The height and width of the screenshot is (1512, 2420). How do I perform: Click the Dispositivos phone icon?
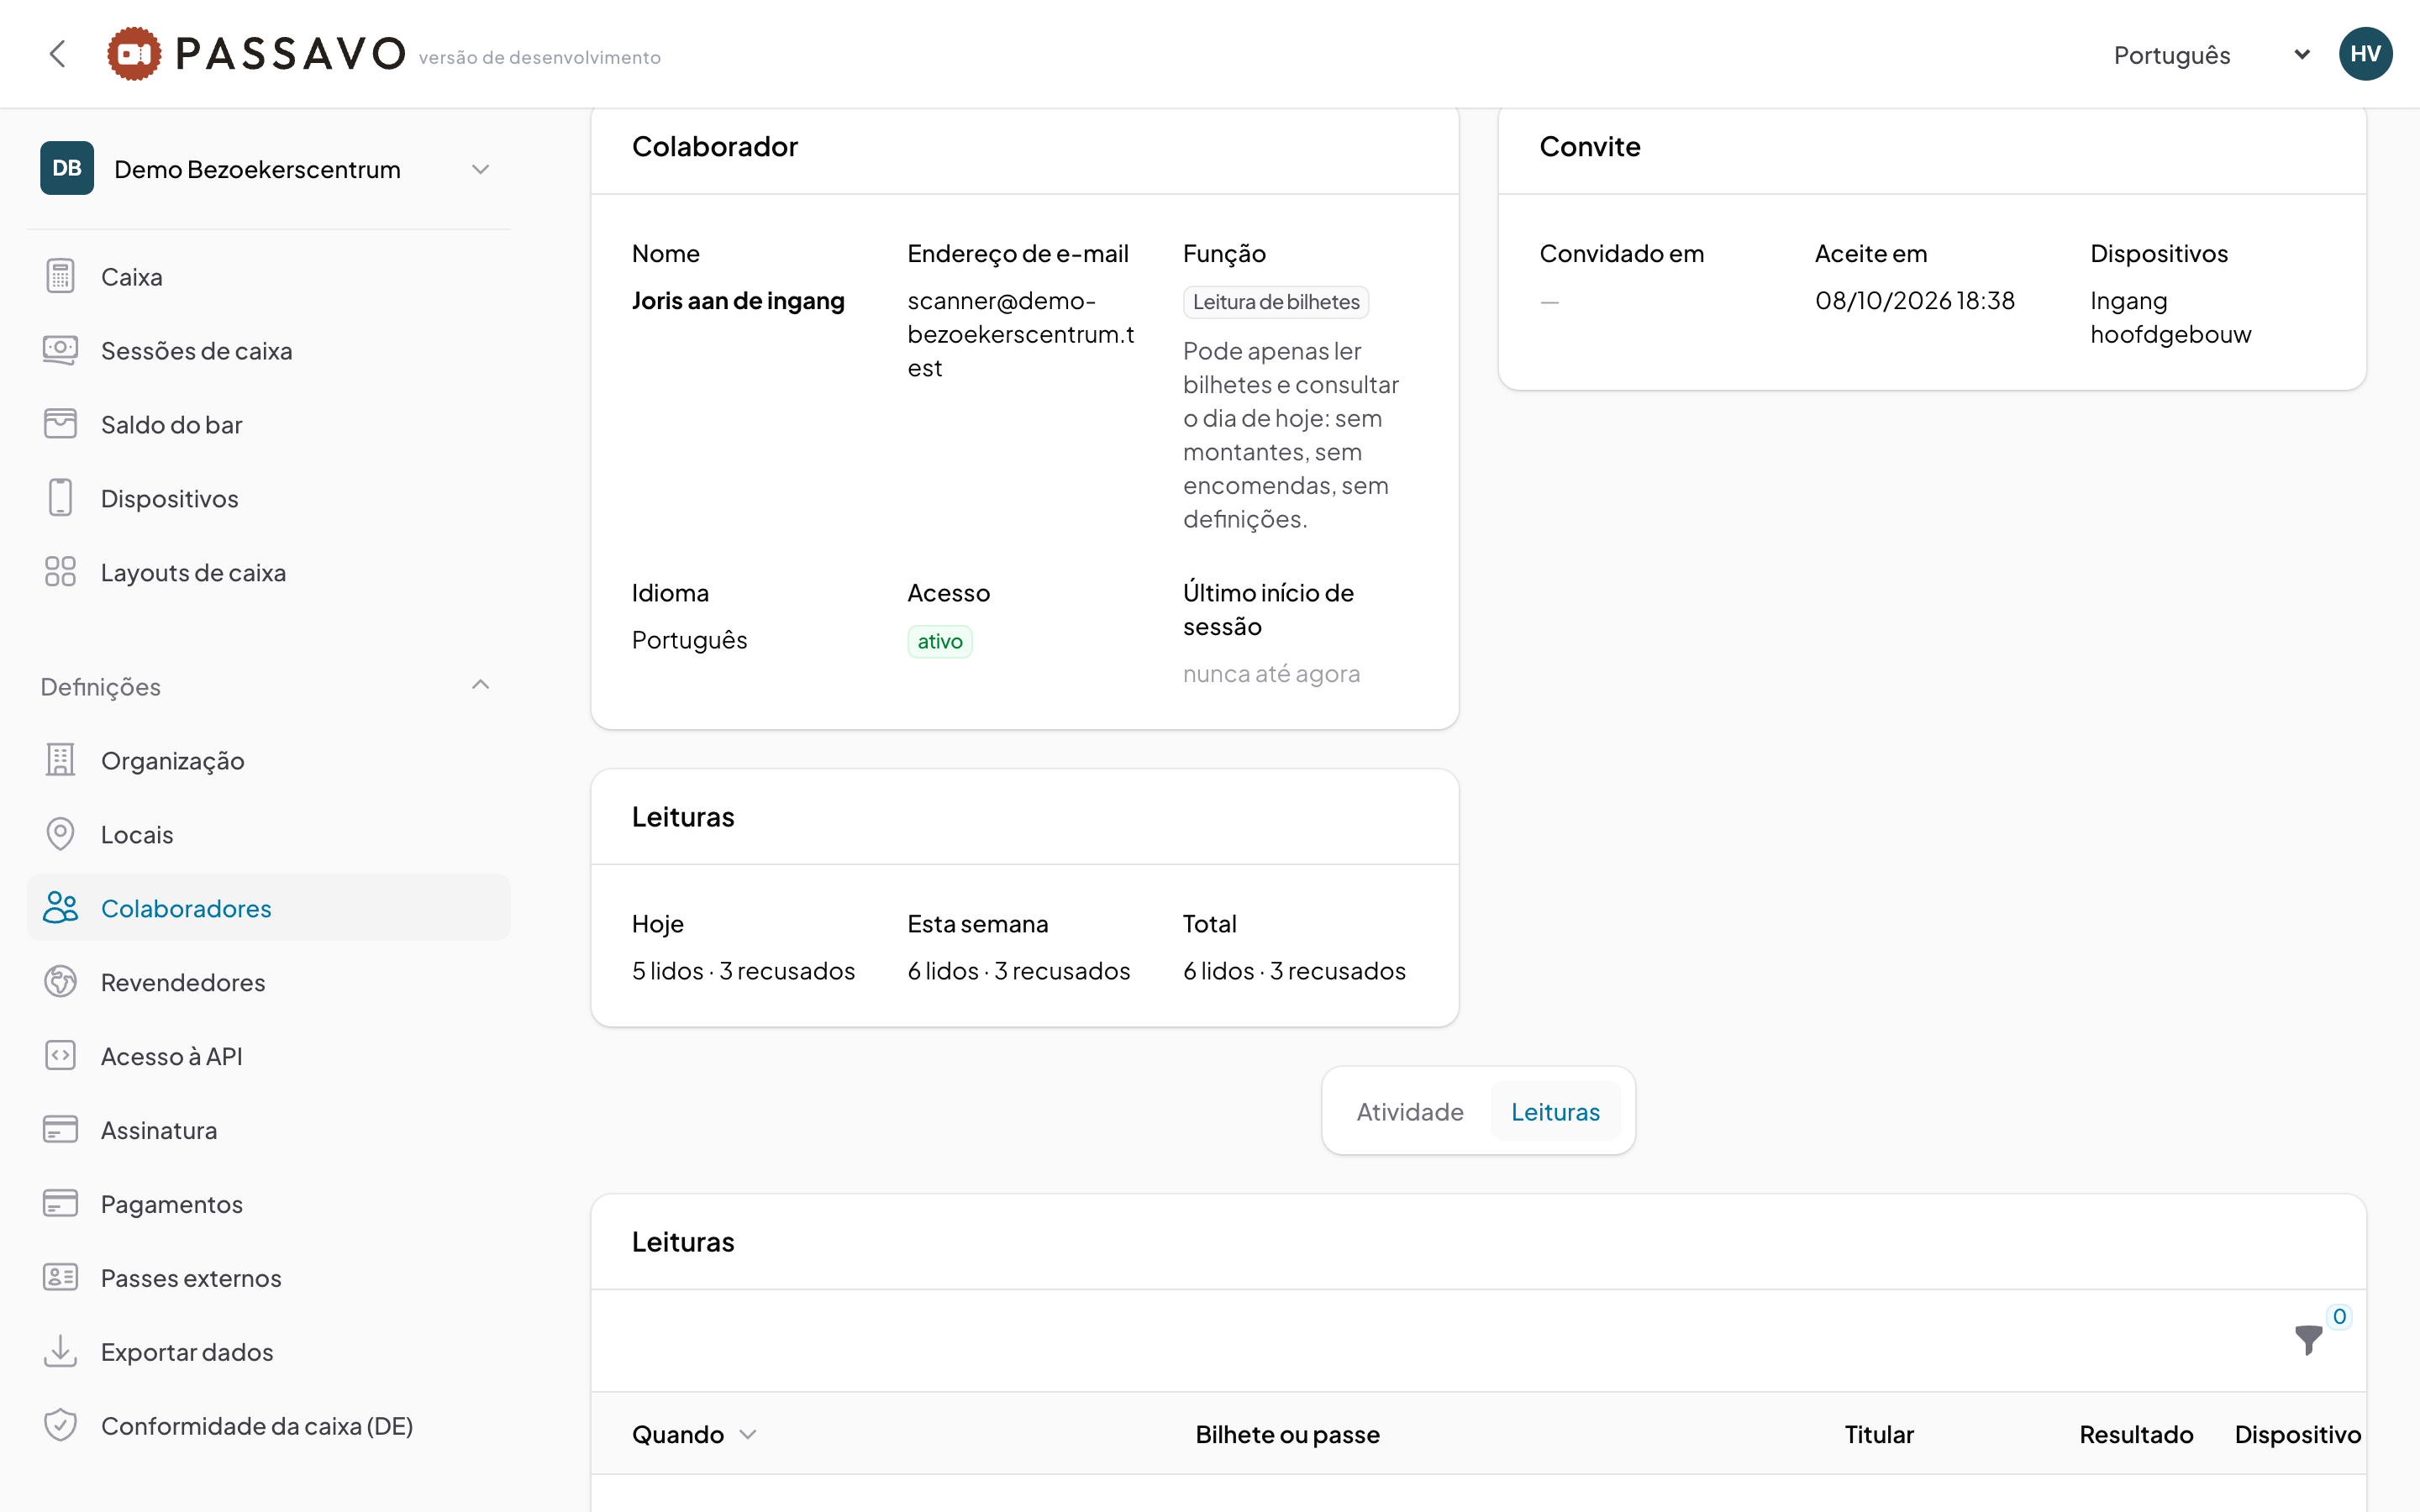60,498
